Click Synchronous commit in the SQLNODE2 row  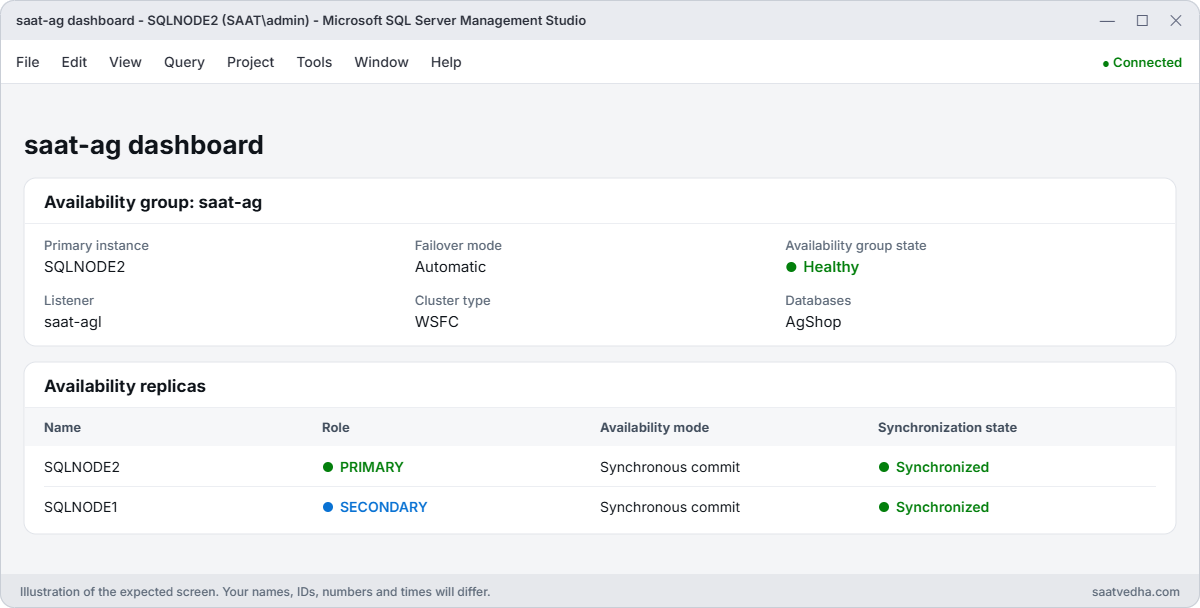coord(670,467)
